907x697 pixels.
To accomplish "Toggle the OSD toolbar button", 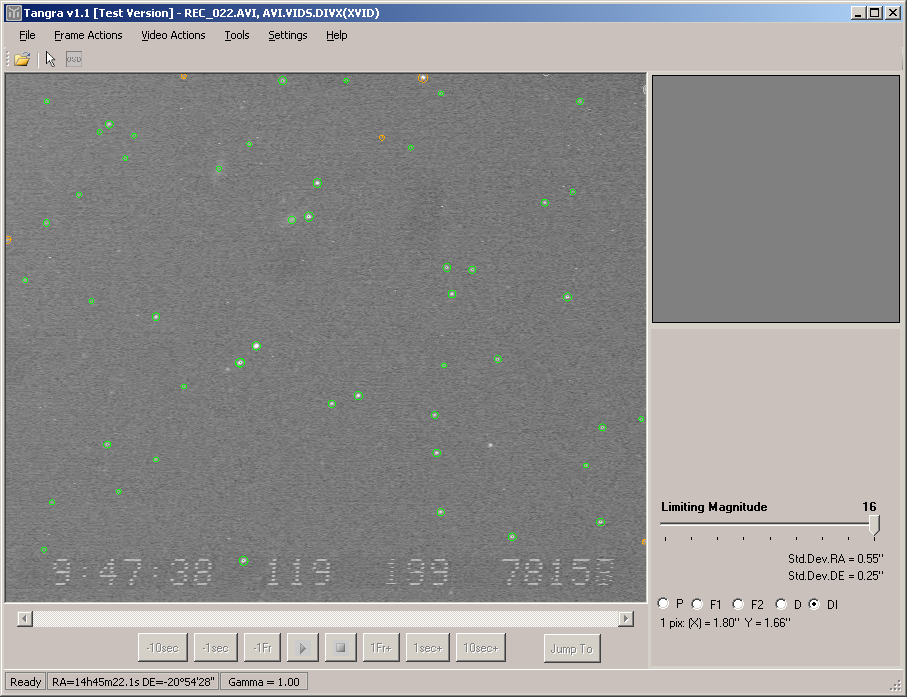I will [73, 59].
